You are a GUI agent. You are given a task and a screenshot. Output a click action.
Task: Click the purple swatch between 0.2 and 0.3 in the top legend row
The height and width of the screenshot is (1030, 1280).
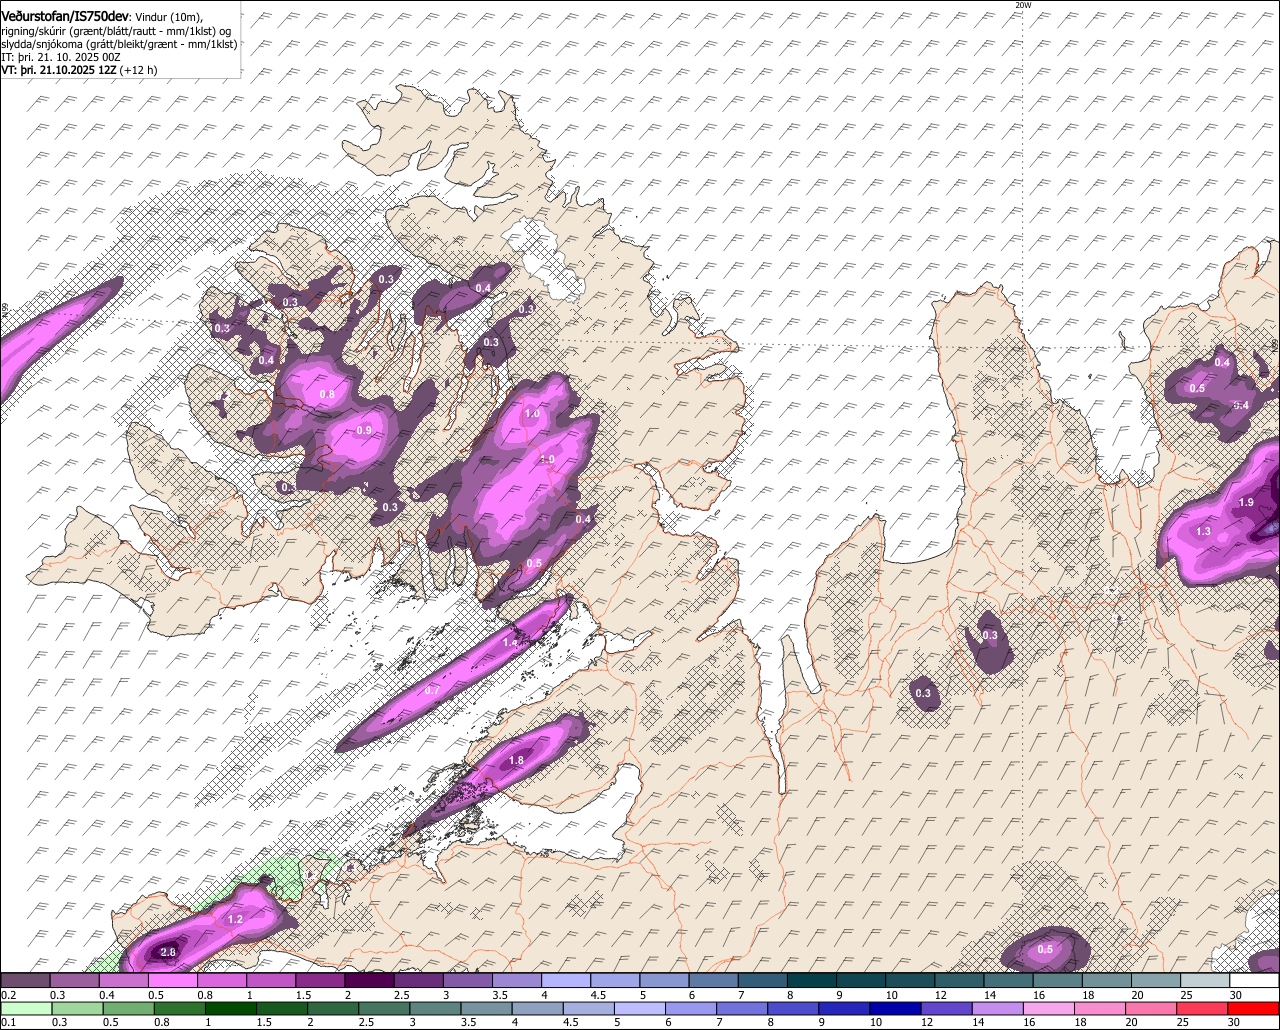pos(25,981)
